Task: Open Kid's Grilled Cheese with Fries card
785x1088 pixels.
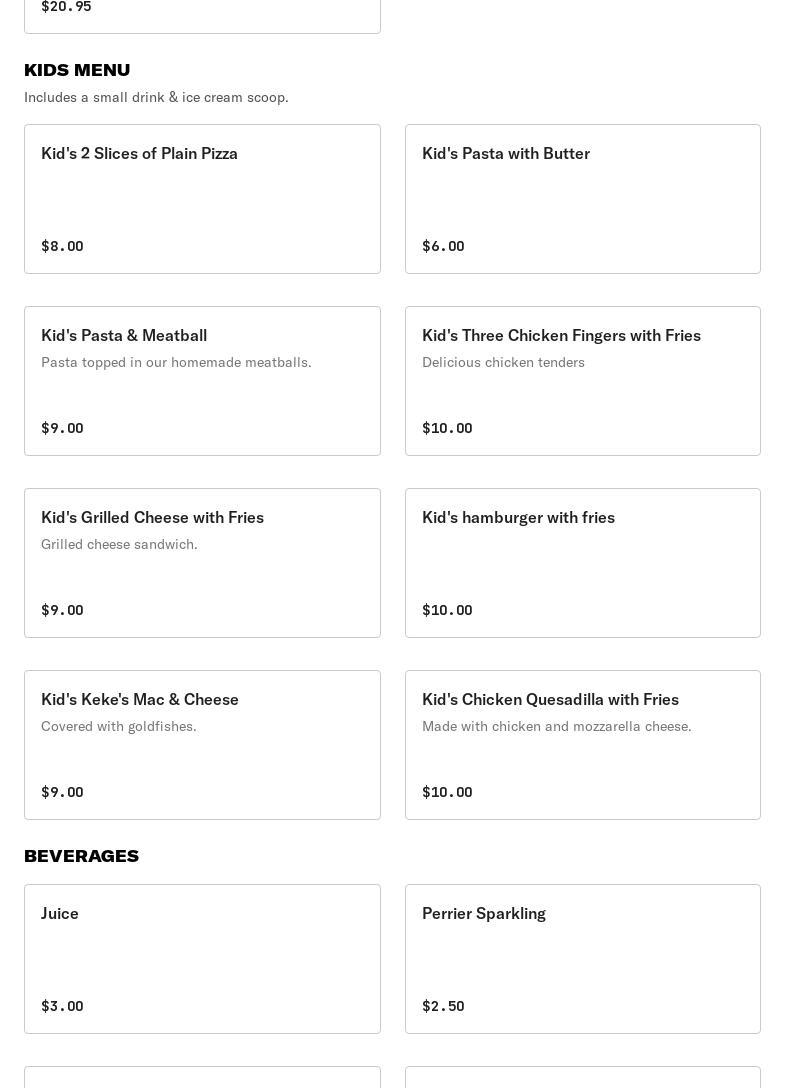Action: [202, 563]
